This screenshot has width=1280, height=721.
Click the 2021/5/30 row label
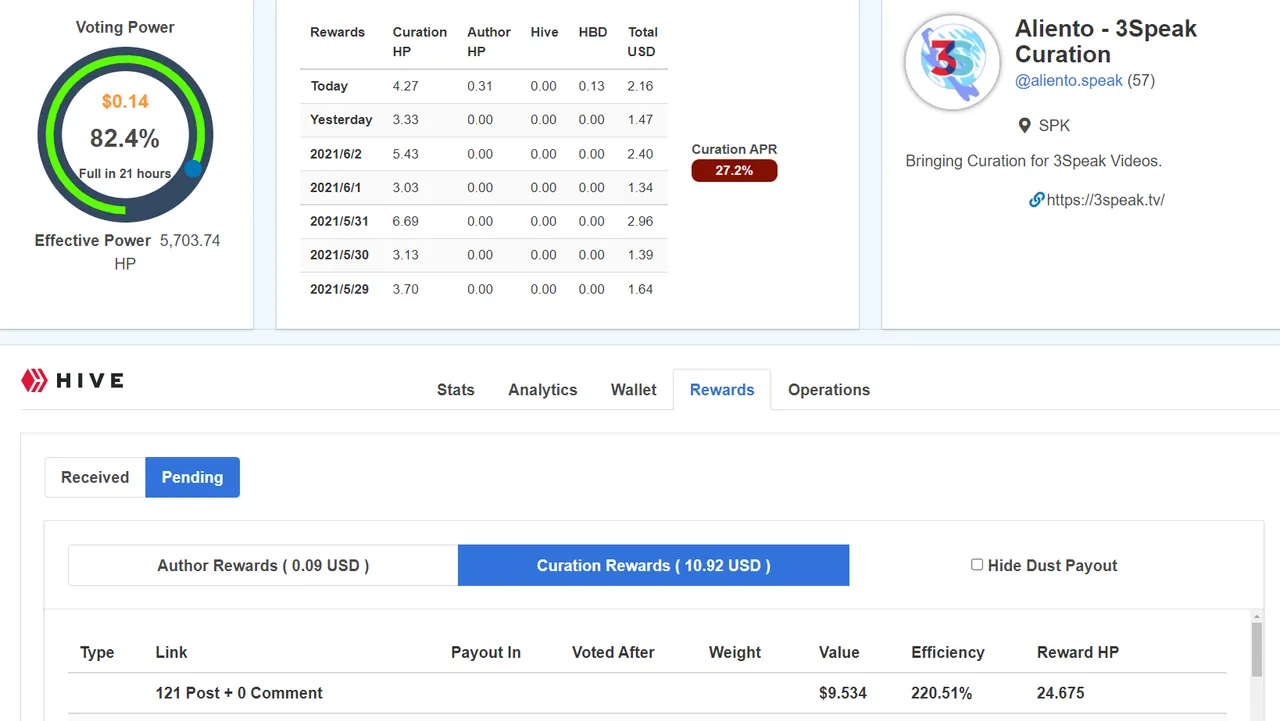click(339, 255)
